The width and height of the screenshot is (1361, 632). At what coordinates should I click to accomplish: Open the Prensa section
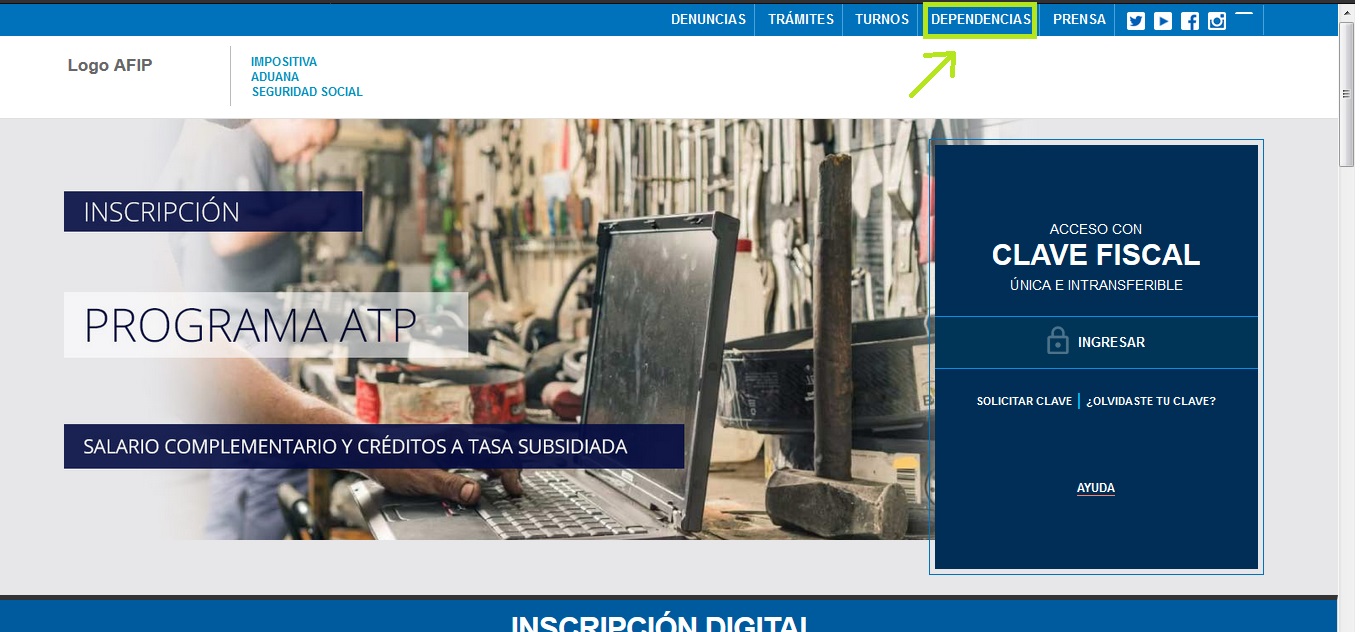(x=1079, y=20)
